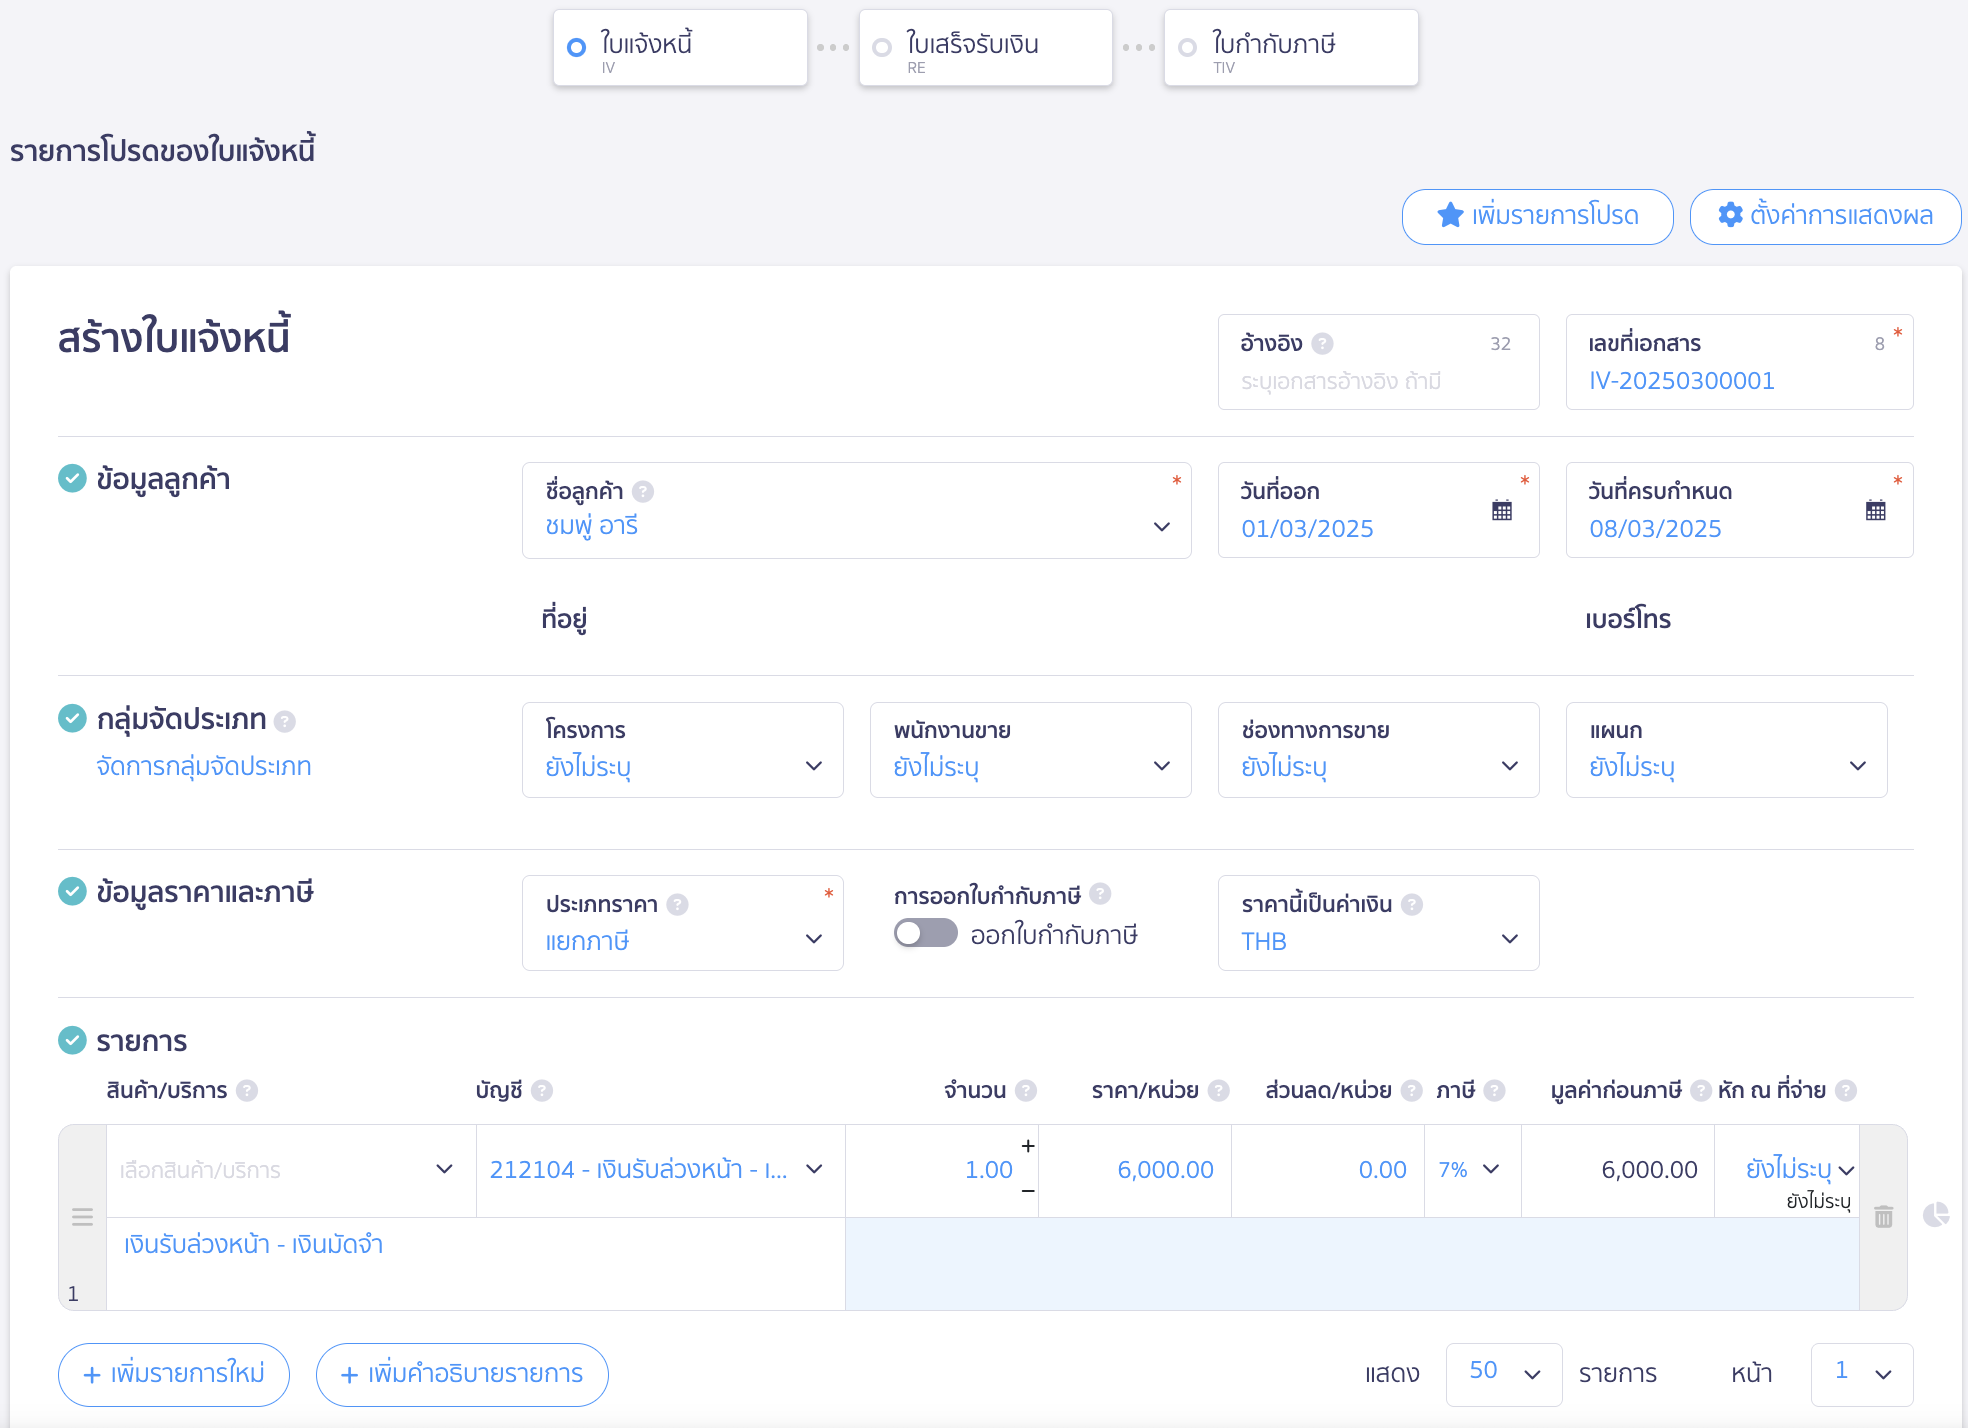Screen dimensions: 1968x1428
Task: Click discount per unit field 0.00
Action: point(1328,1170)
